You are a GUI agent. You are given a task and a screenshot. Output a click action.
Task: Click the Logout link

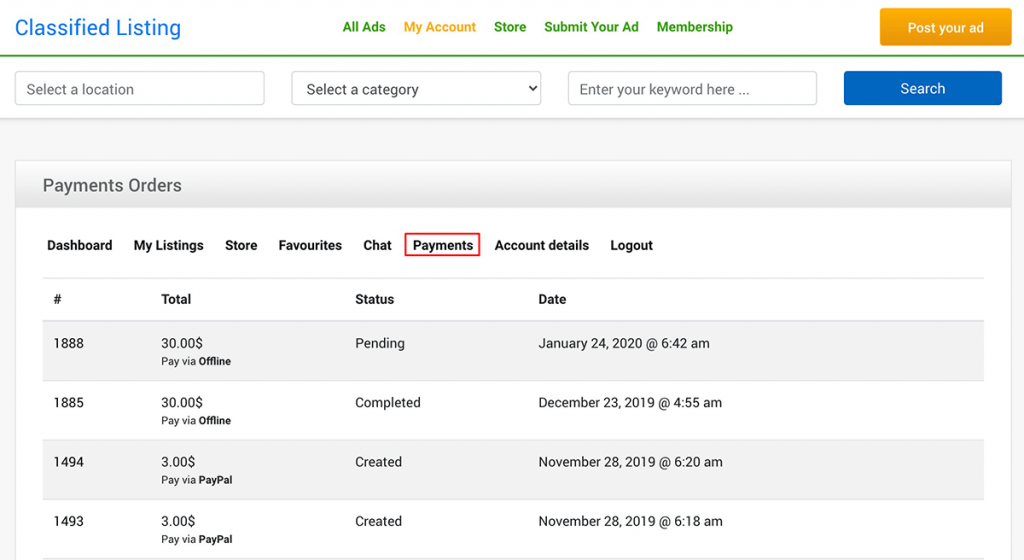tap(632, 245)
